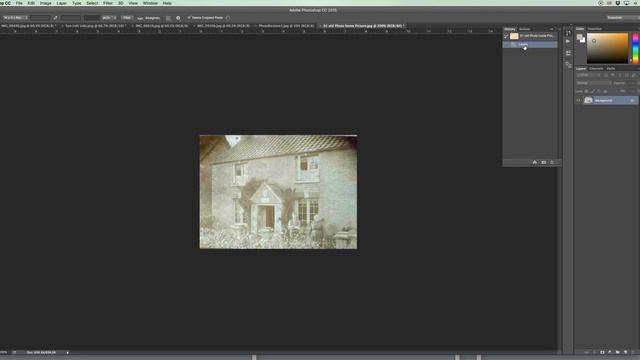This screenshot has height=360, width=640.
Task: Switch to the old Photo home Picture.jpg tab
Action: tap(362, 26)
